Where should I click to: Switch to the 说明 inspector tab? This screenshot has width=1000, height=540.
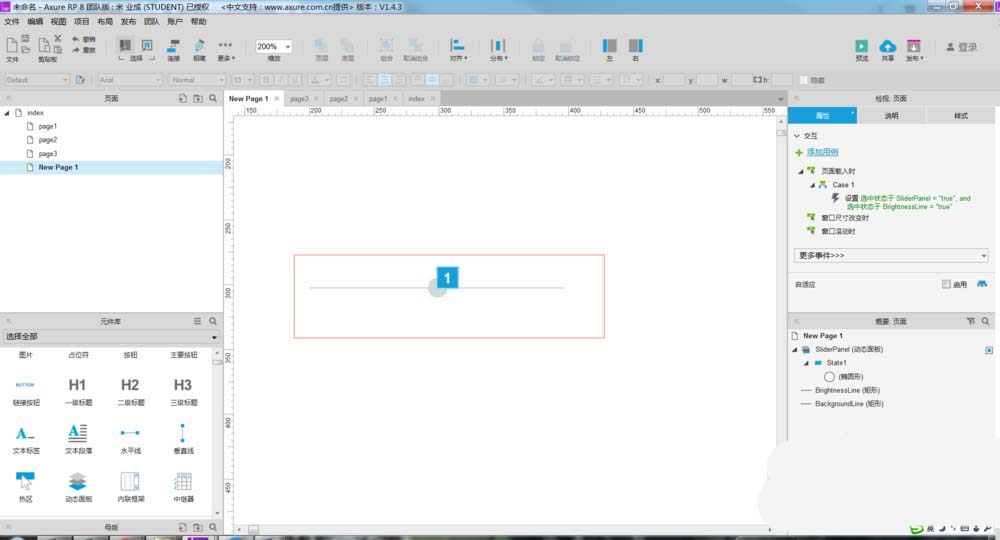coord(892,116)
